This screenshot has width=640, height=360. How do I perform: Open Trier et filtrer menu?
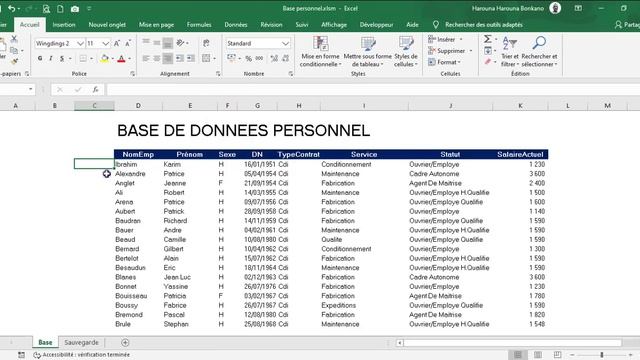tap(510, 51)
